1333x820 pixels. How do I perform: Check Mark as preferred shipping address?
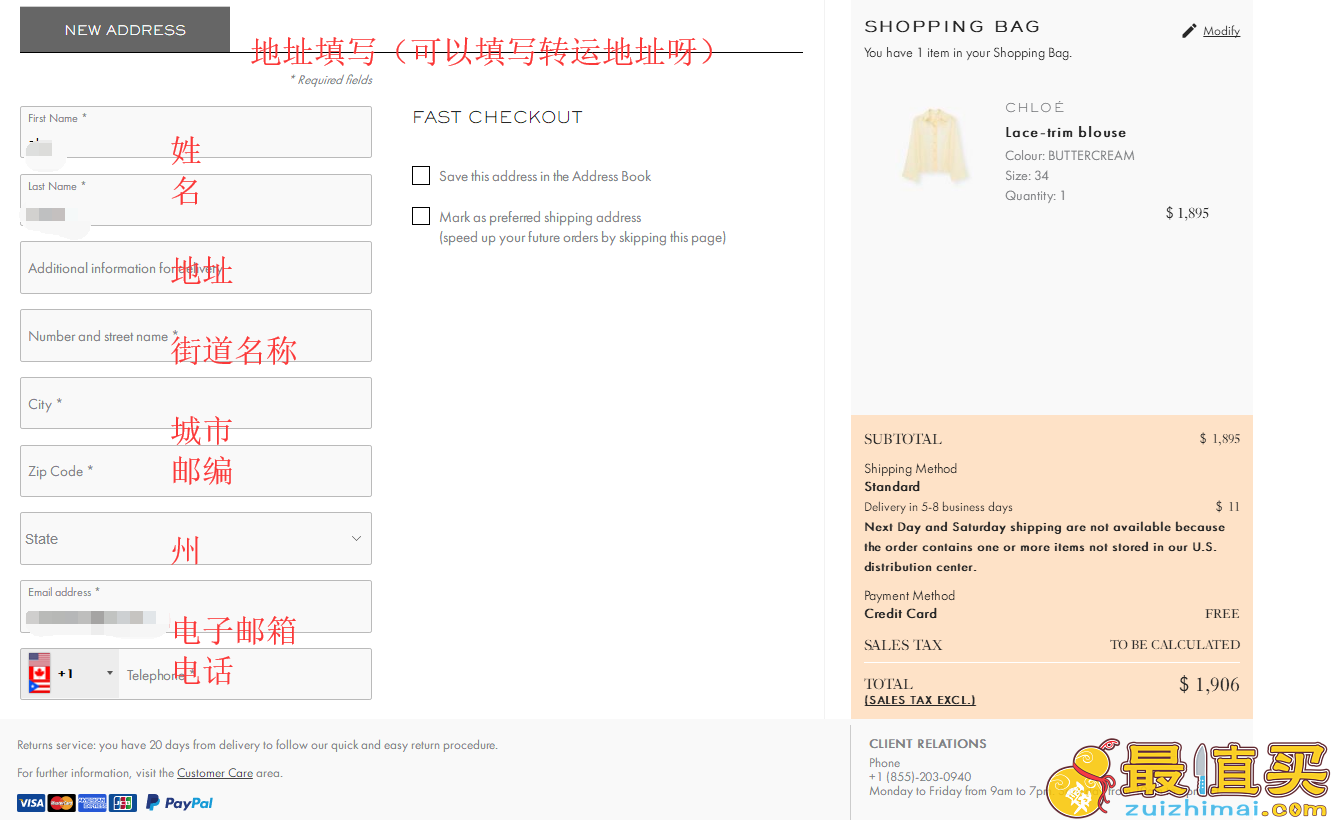[x=421, y=216]
